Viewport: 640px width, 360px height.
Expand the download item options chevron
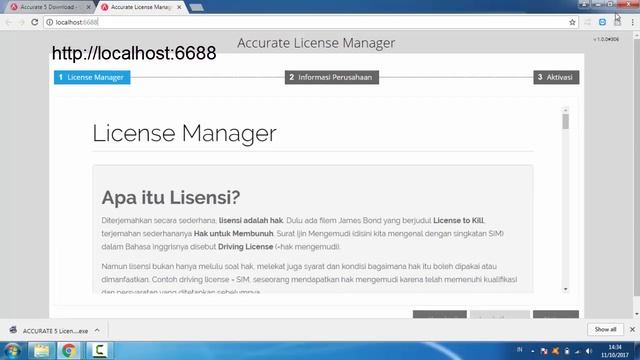click(x=97, y=330)
